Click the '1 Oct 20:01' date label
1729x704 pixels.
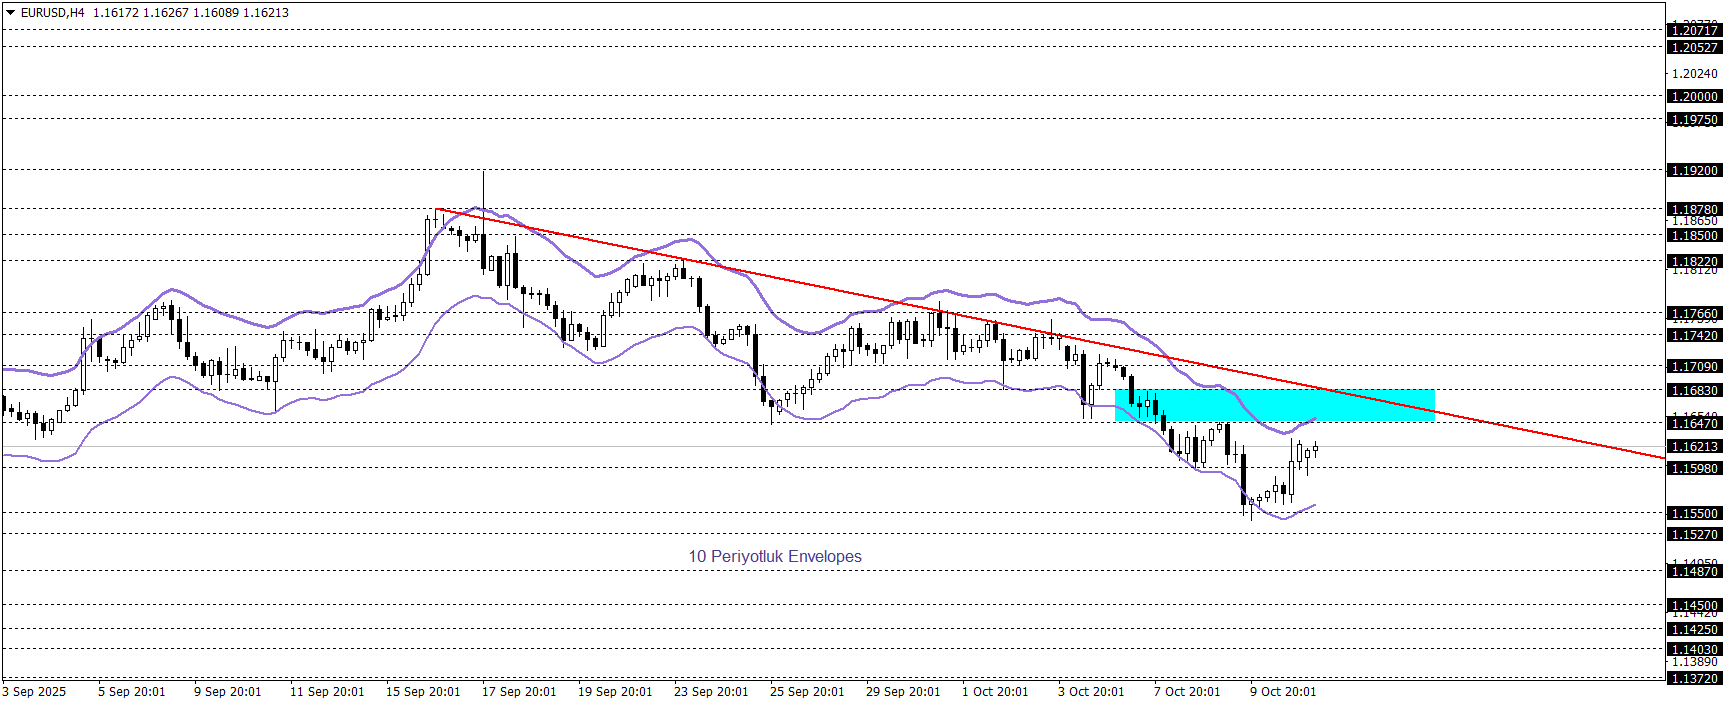click(x=995, y=692)
